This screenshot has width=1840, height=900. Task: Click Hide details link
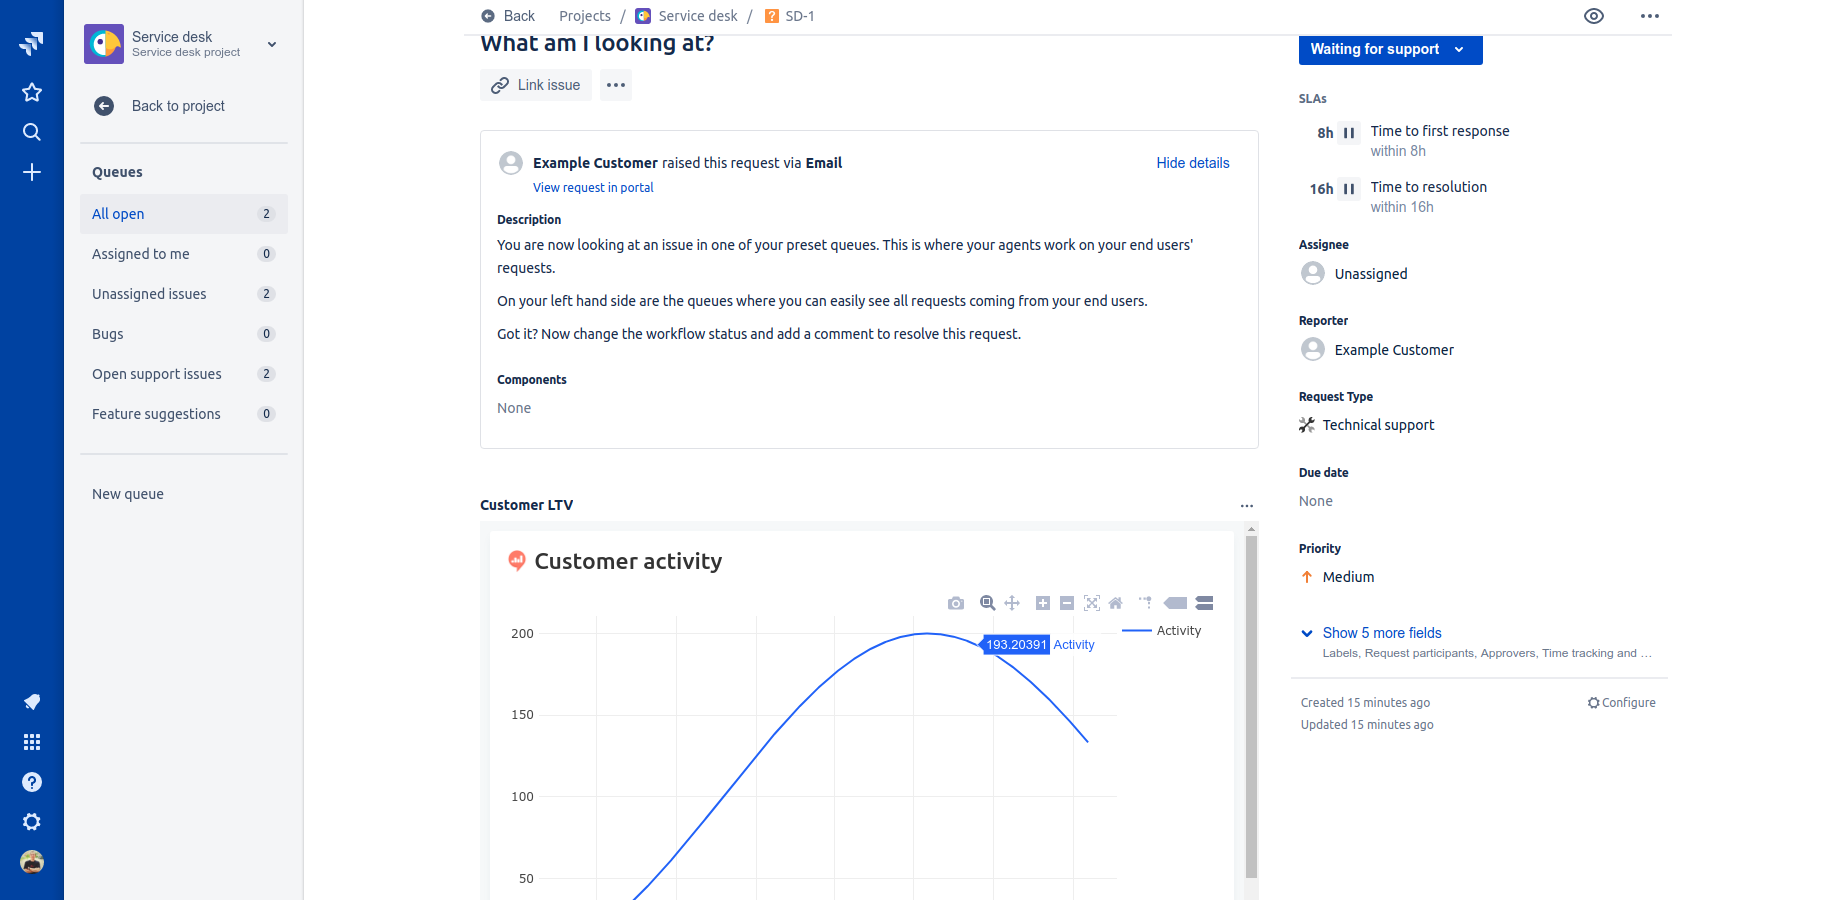tap(1192, 163)
